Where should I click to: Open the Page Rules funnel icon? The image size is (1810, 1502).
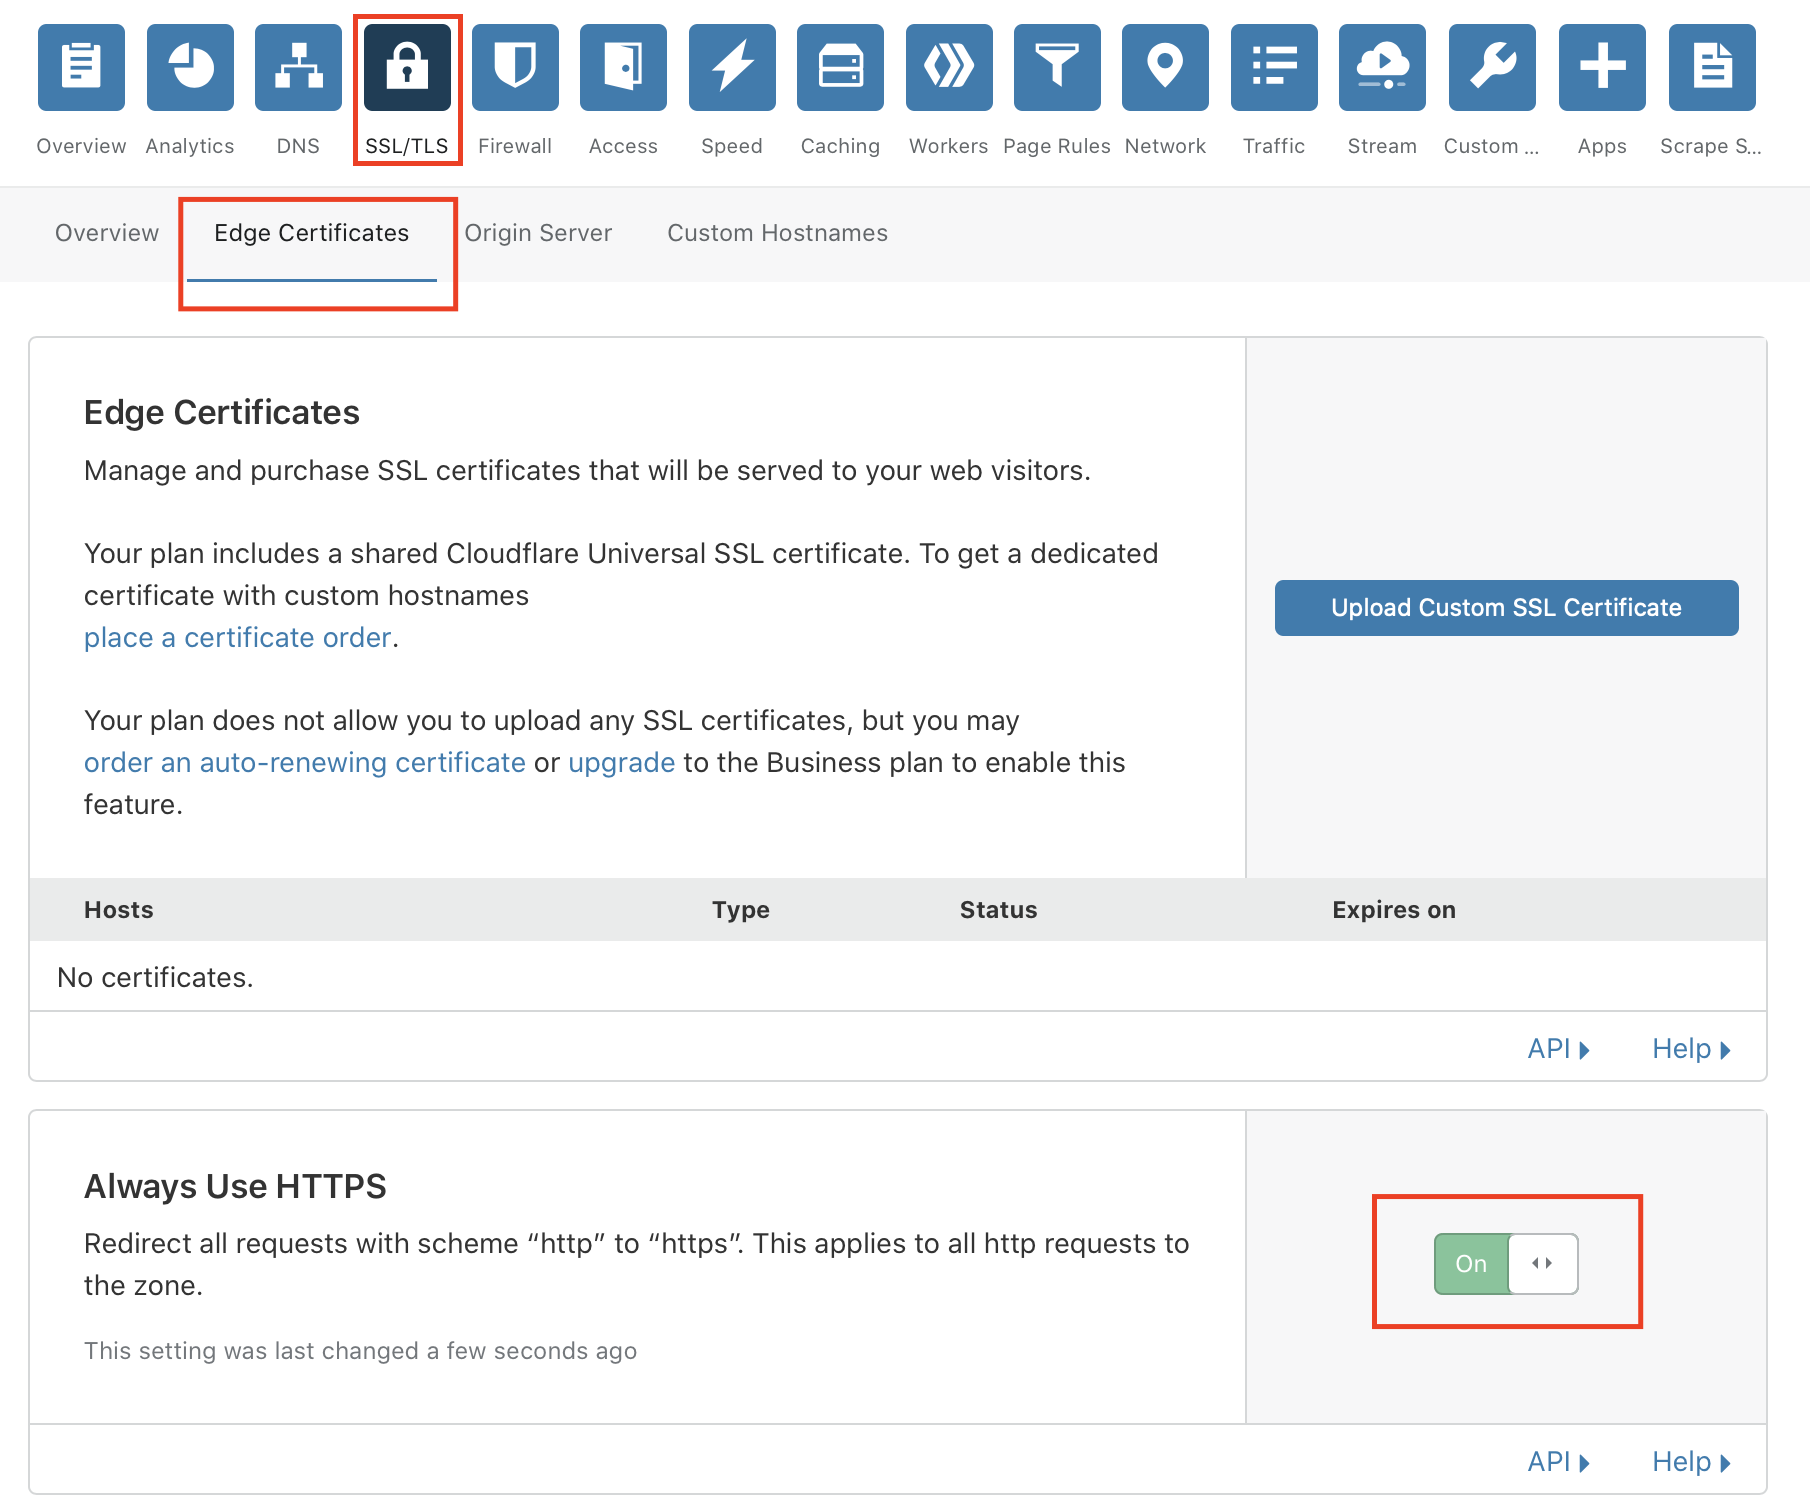(x=1057, y=67)
